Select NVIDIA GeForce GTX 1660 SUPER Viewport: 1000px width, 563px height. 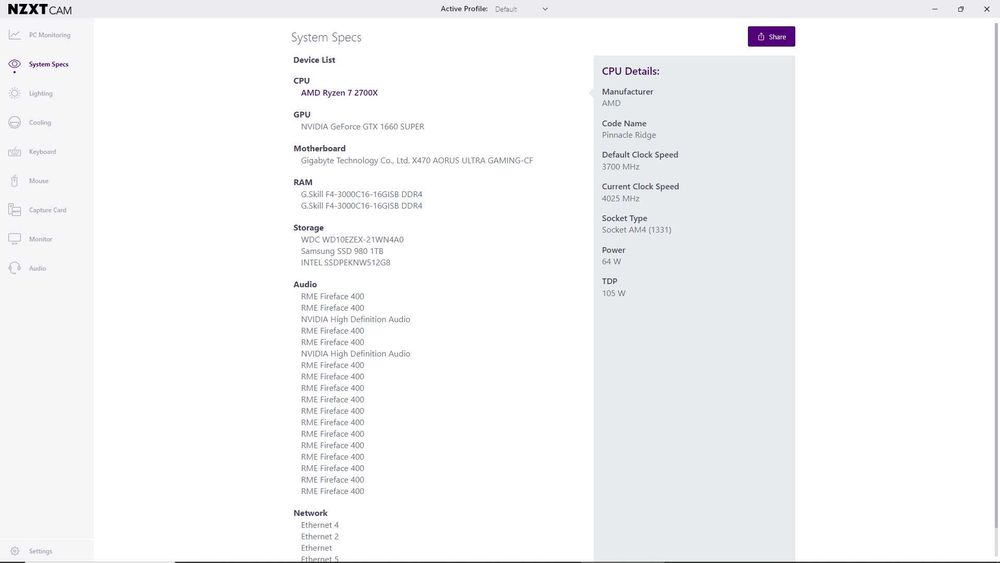click(x=362, y=126)
